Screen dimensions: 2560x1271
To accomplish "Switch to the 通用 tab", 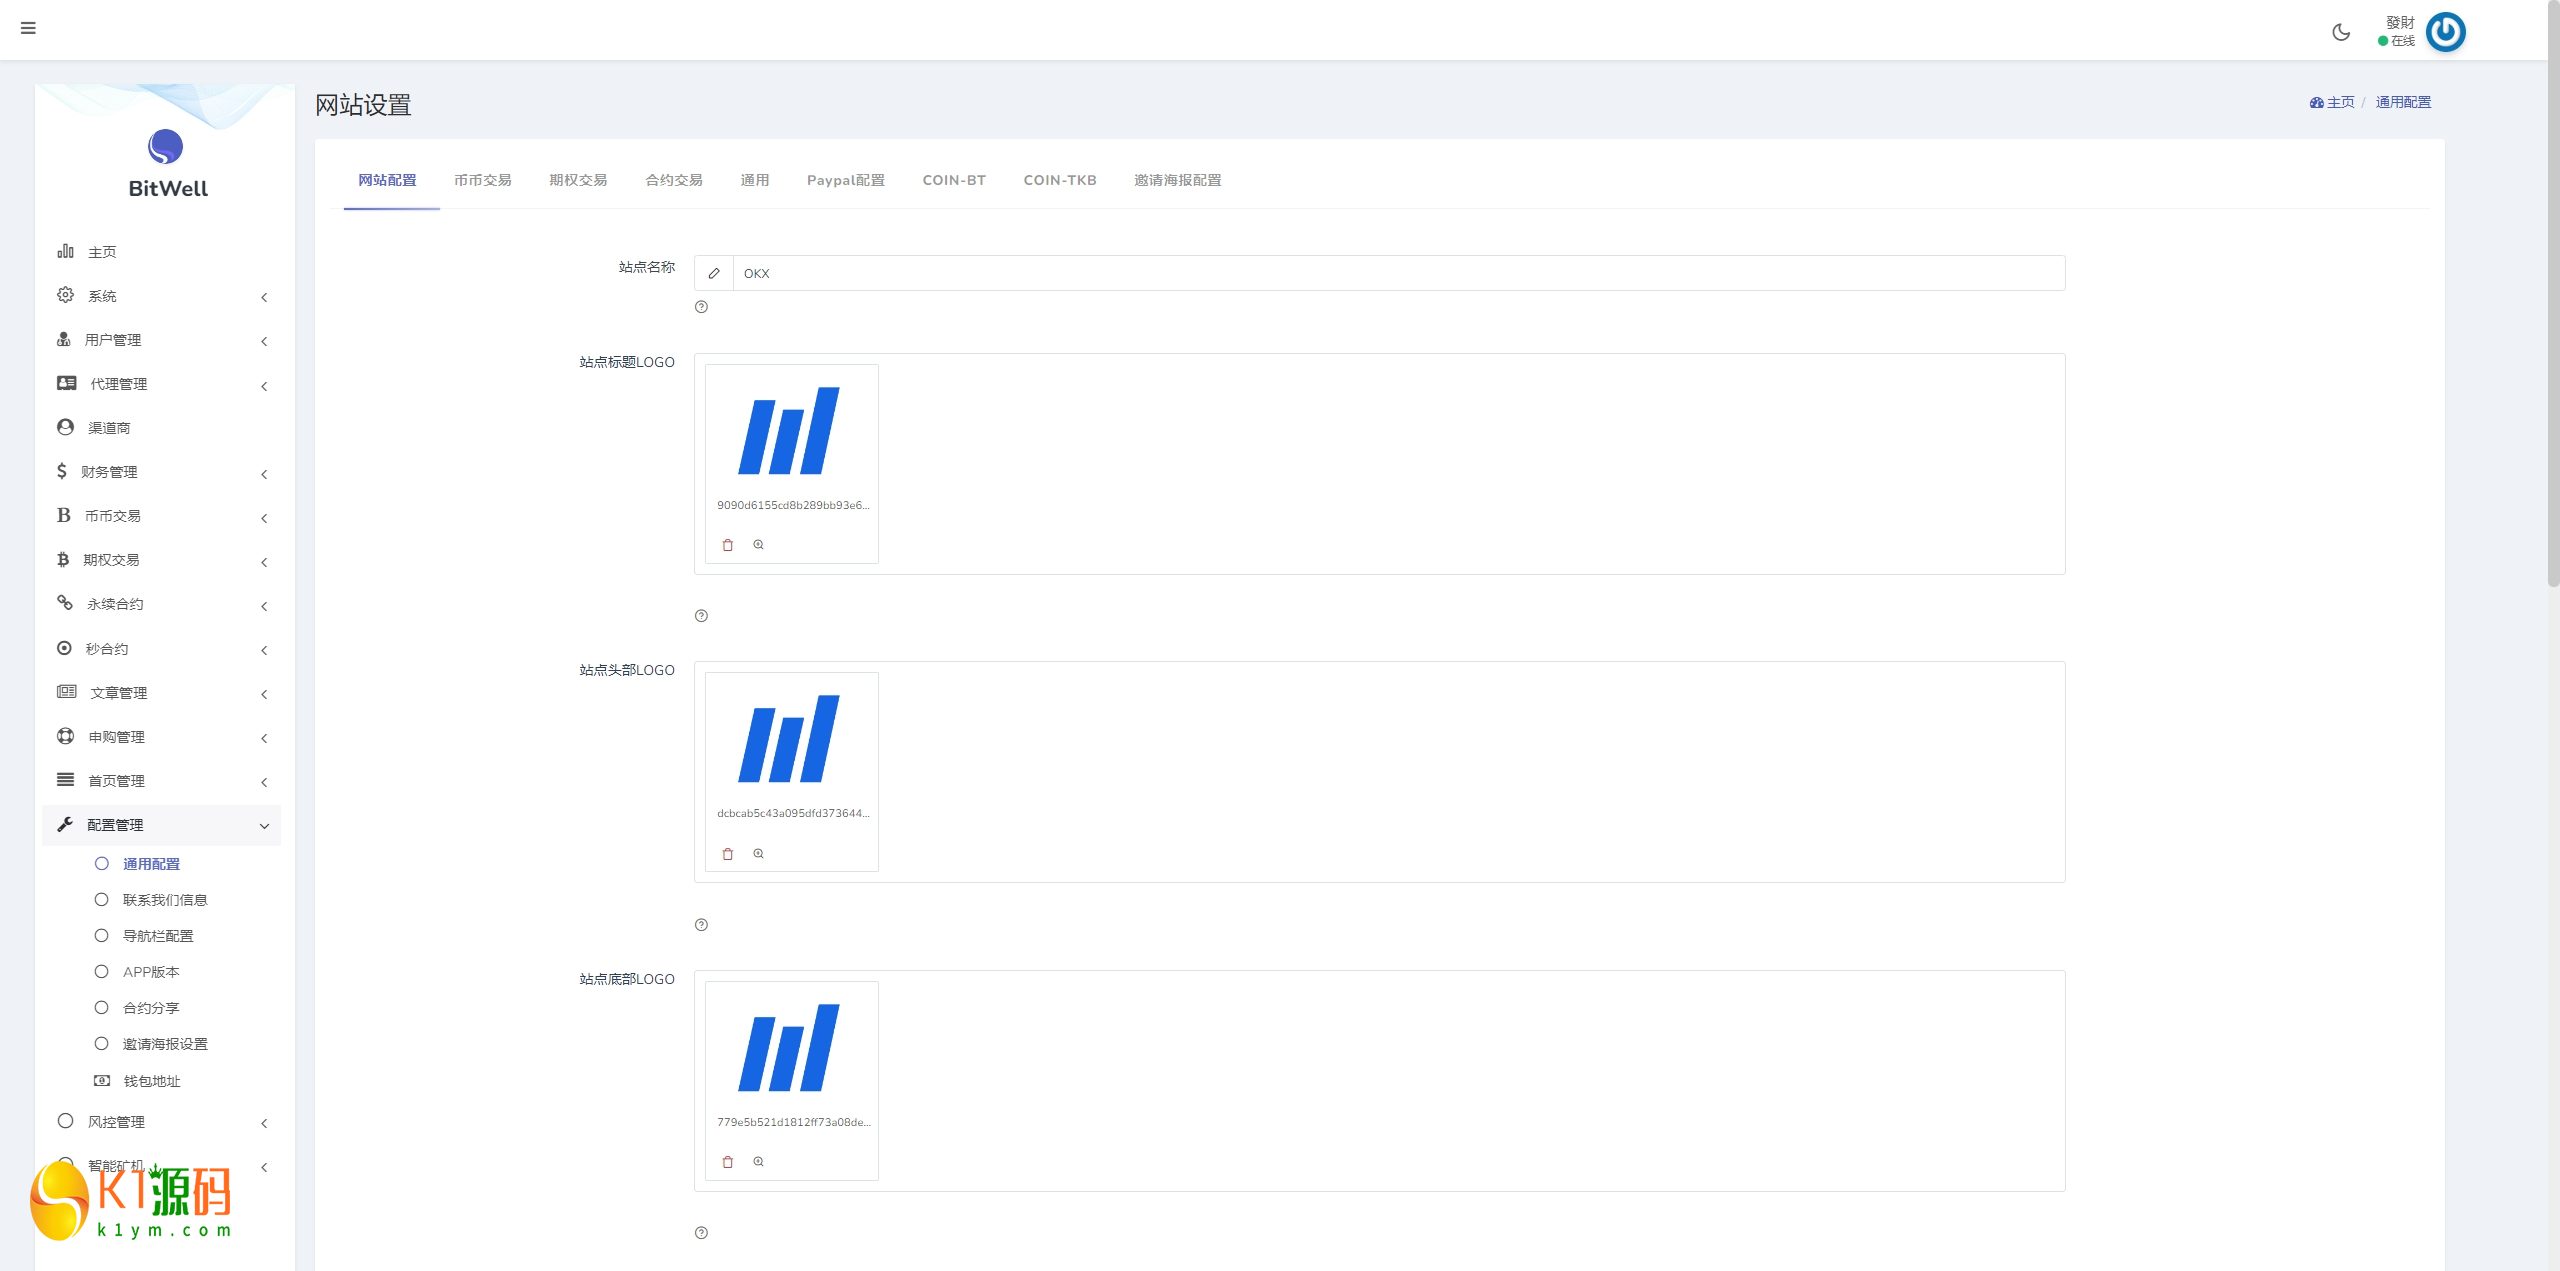I will (755, 180).
